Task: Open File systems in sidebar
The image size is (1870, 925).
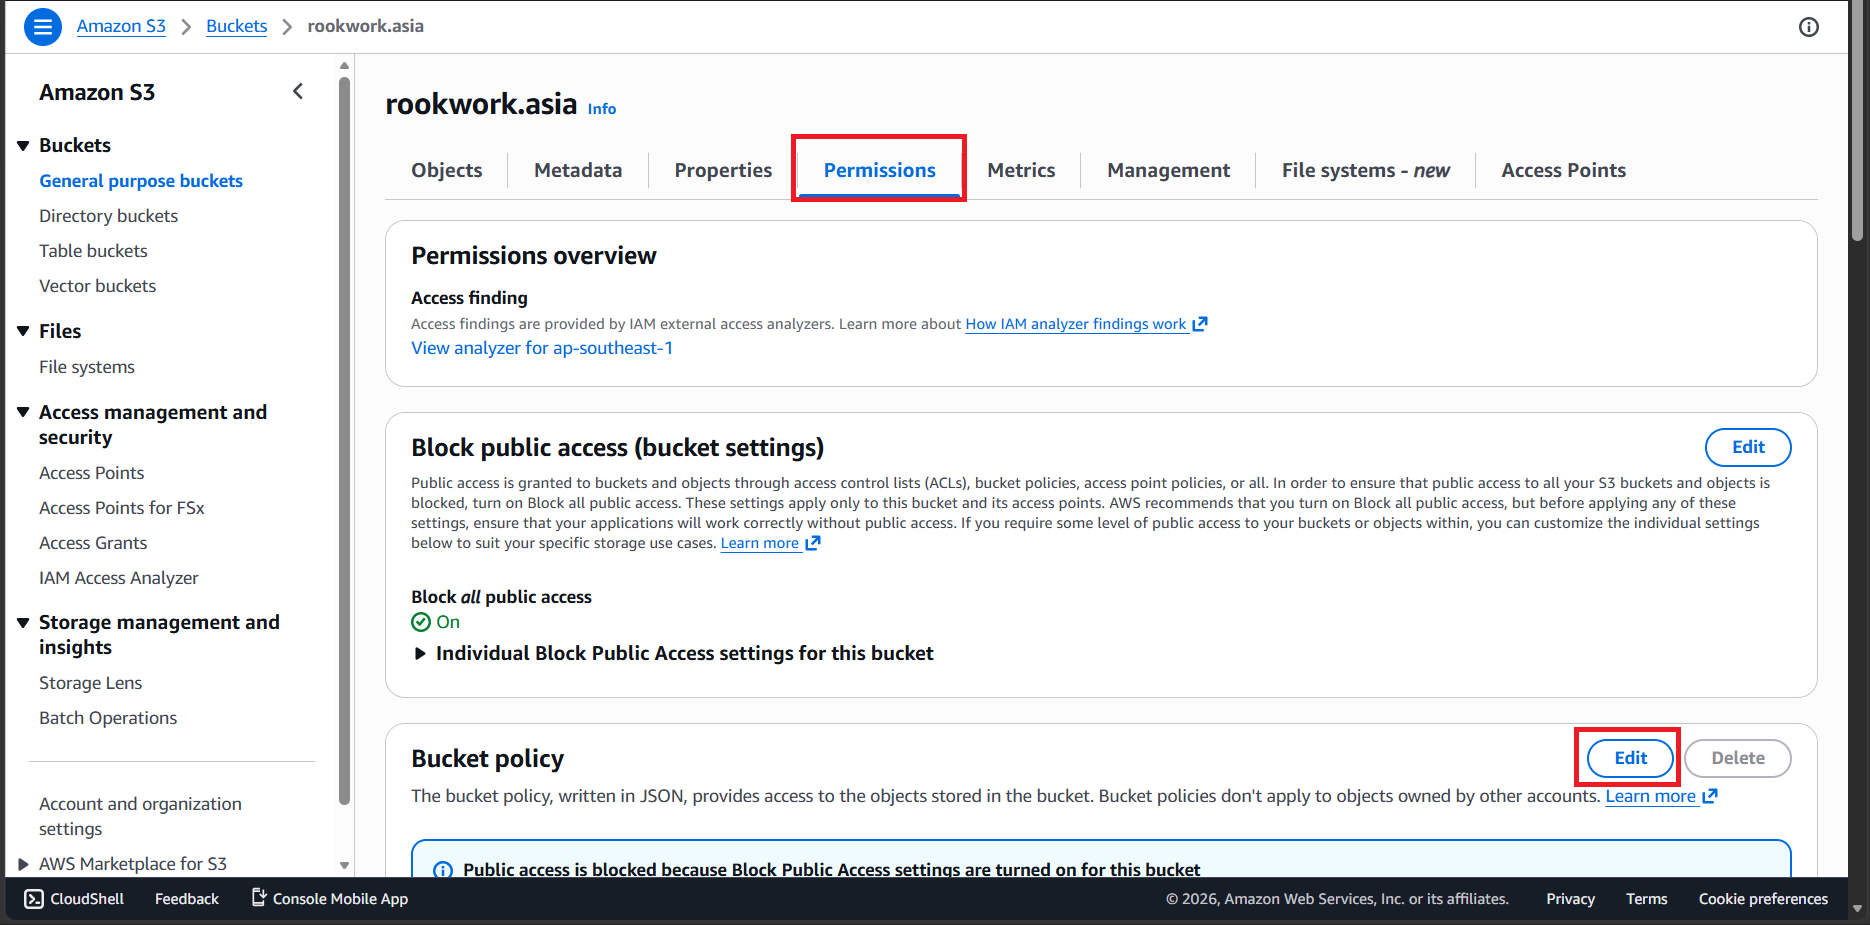Action: click(x=87, y=367)
